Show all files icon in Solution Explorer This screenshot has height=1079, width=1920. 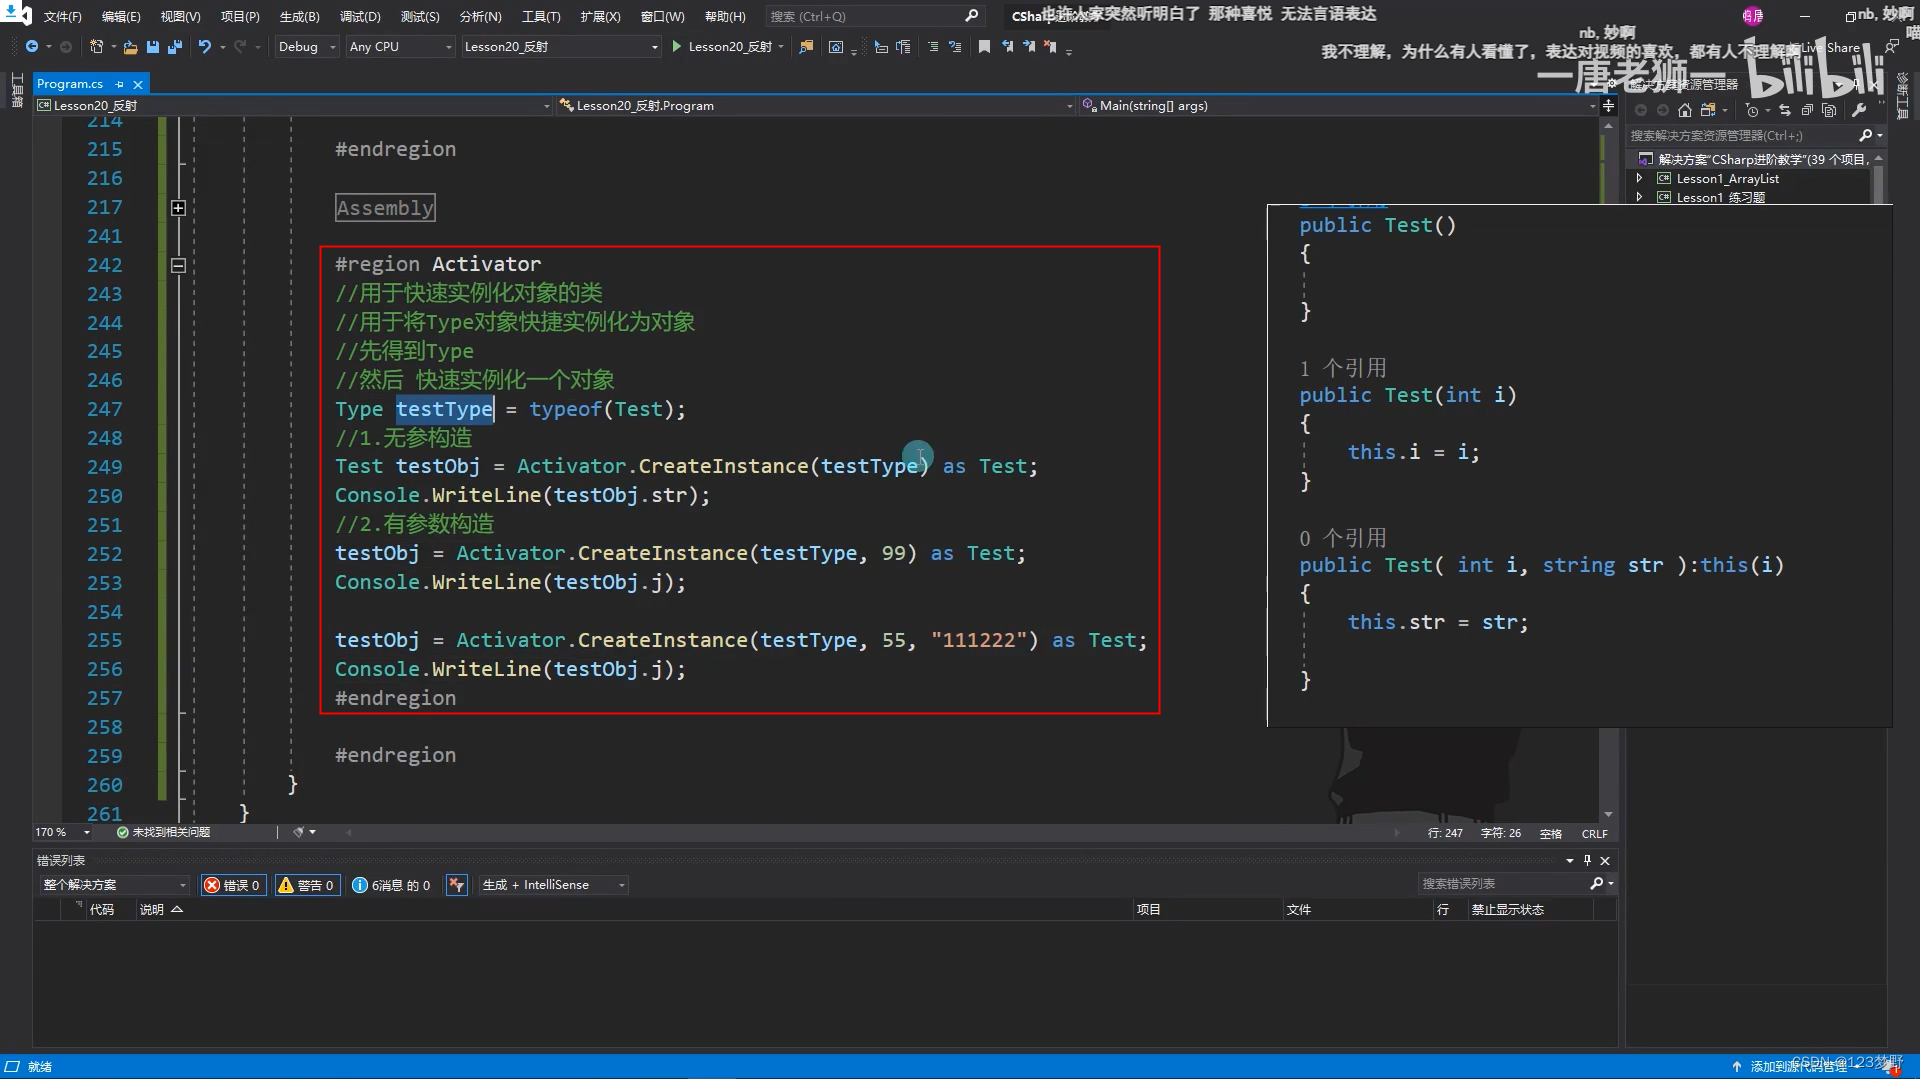point(1829,110)
